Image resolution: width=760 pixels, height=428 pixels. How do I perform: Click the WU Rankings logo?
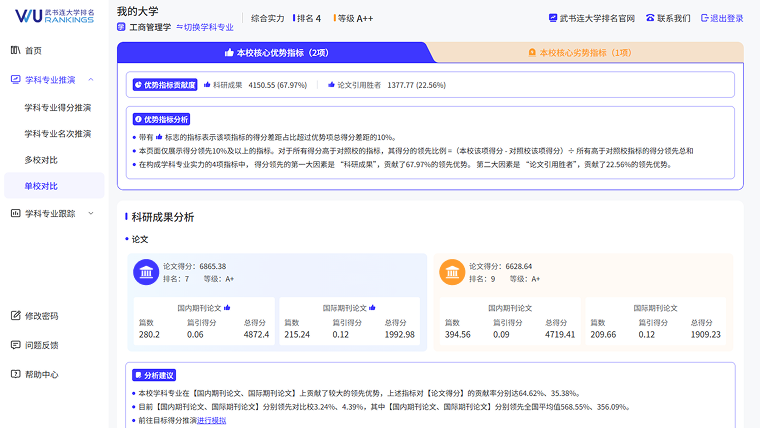coord(54,16)
